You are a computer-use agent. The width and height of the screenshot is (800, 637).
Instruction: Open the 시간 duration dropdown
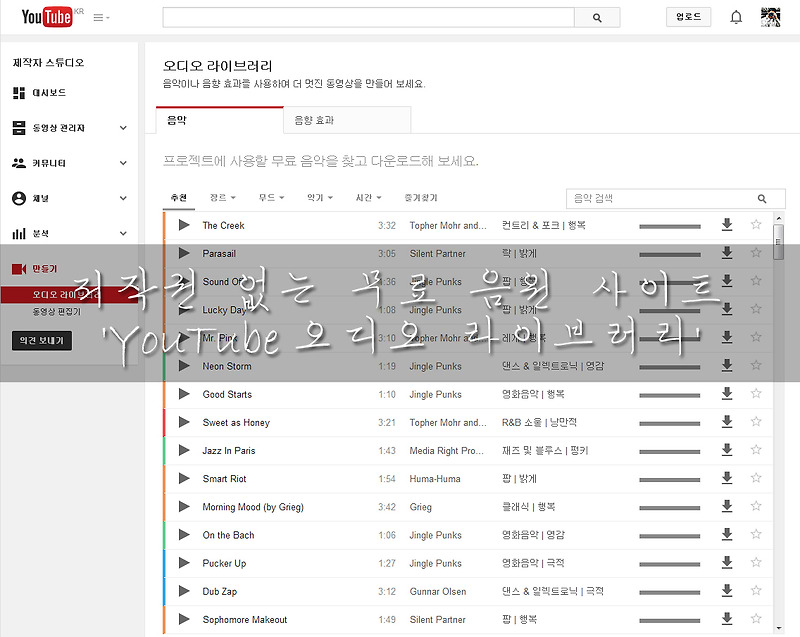[368, 198]
